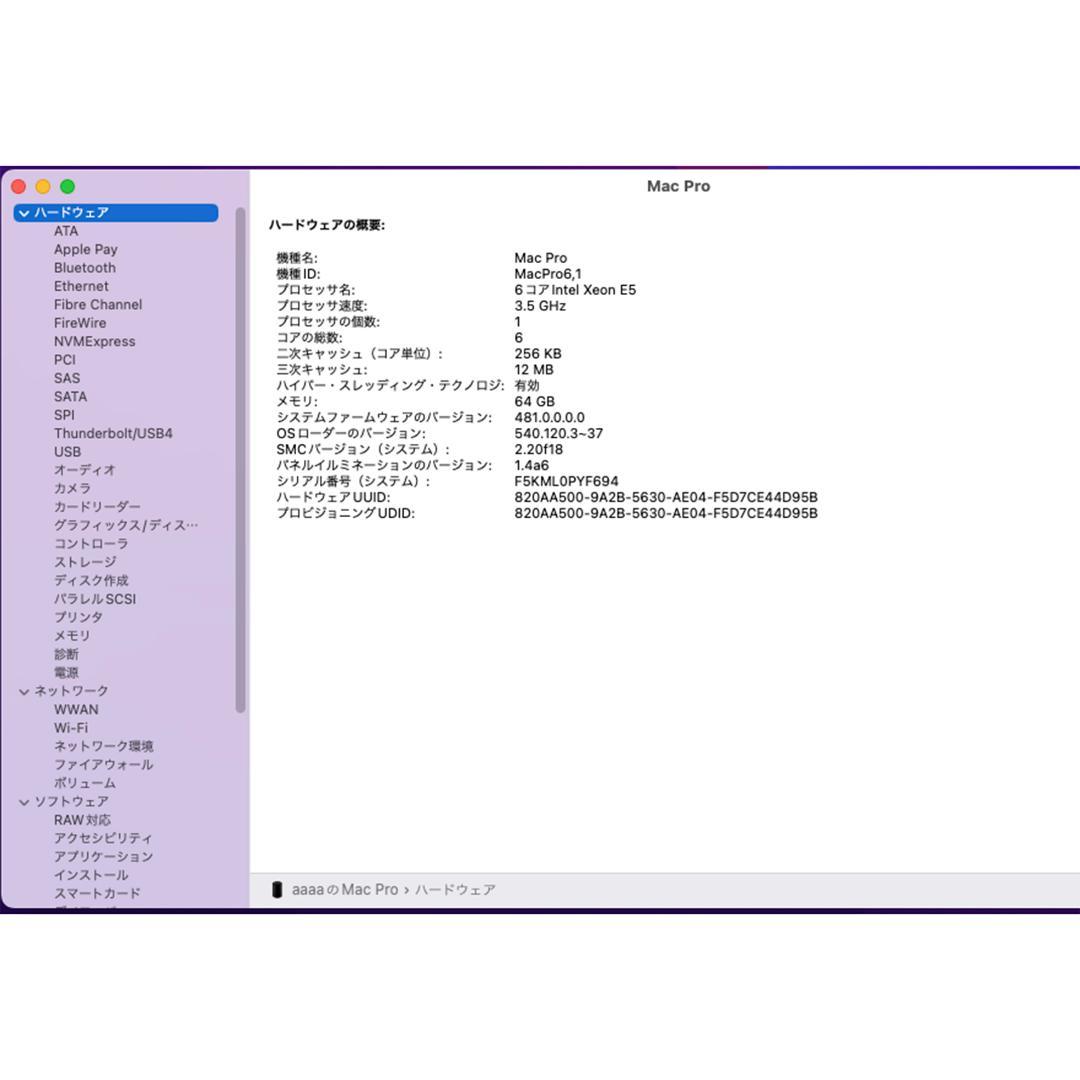
Task: Click the model ID value MacPro6,1
Action: coord(548,274)
